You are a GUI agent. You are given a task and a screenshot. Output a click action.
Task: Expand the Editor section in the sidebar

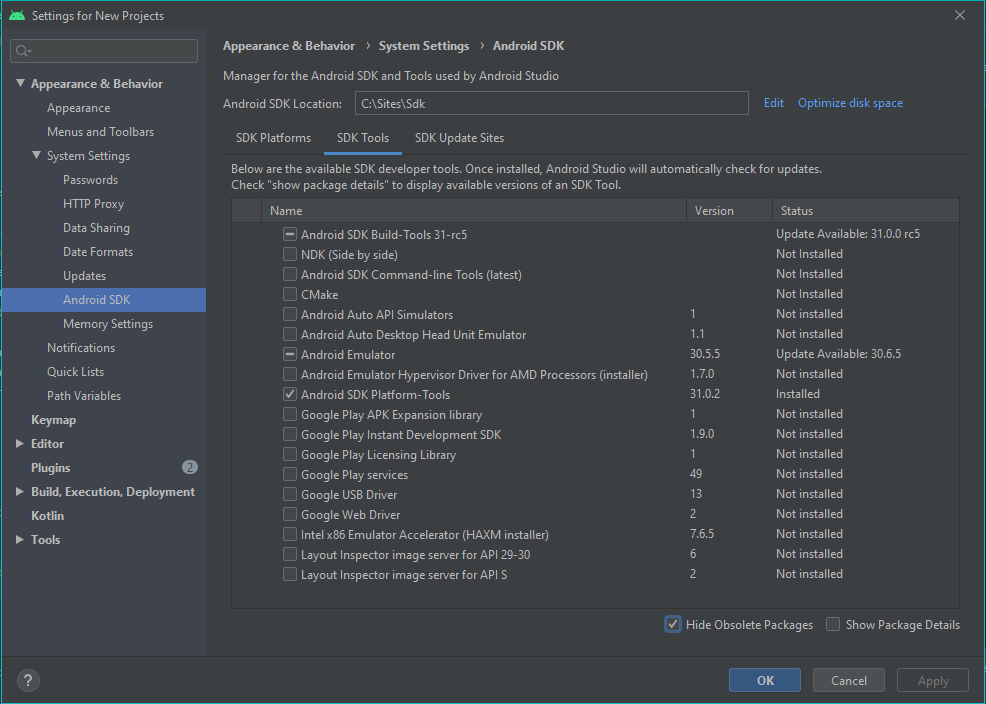coord(17,443)
